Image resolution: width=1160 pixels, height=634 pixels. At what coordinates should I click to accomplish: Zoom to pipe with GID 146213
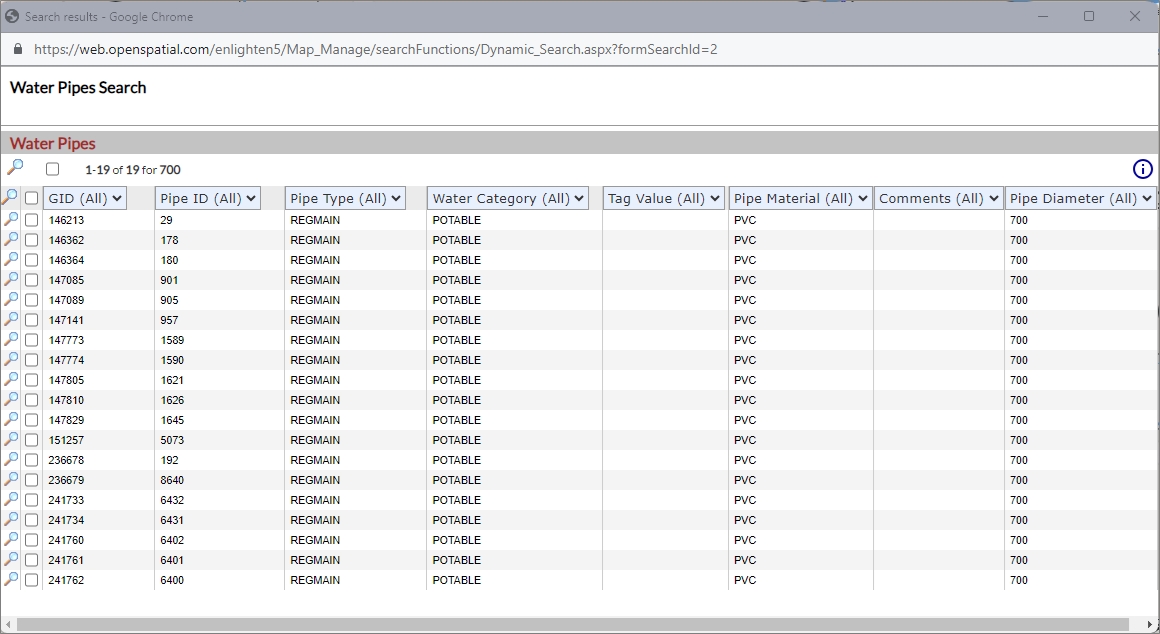click(11, 219)
